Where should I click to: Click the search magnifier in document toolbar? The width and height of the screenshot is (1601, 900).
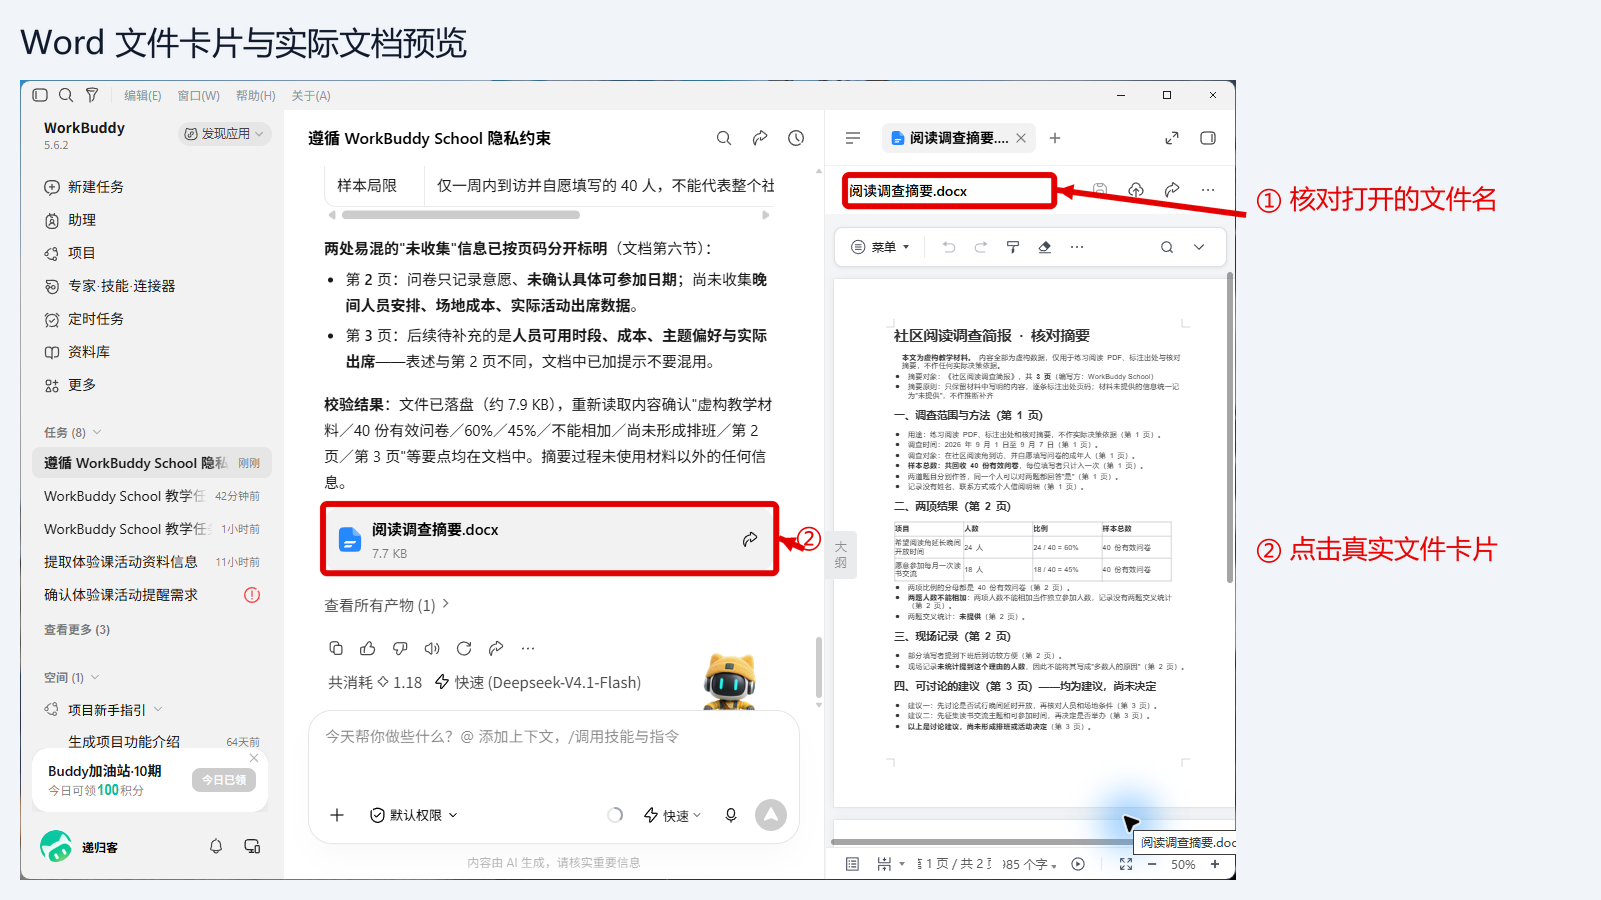point(1167,247)
